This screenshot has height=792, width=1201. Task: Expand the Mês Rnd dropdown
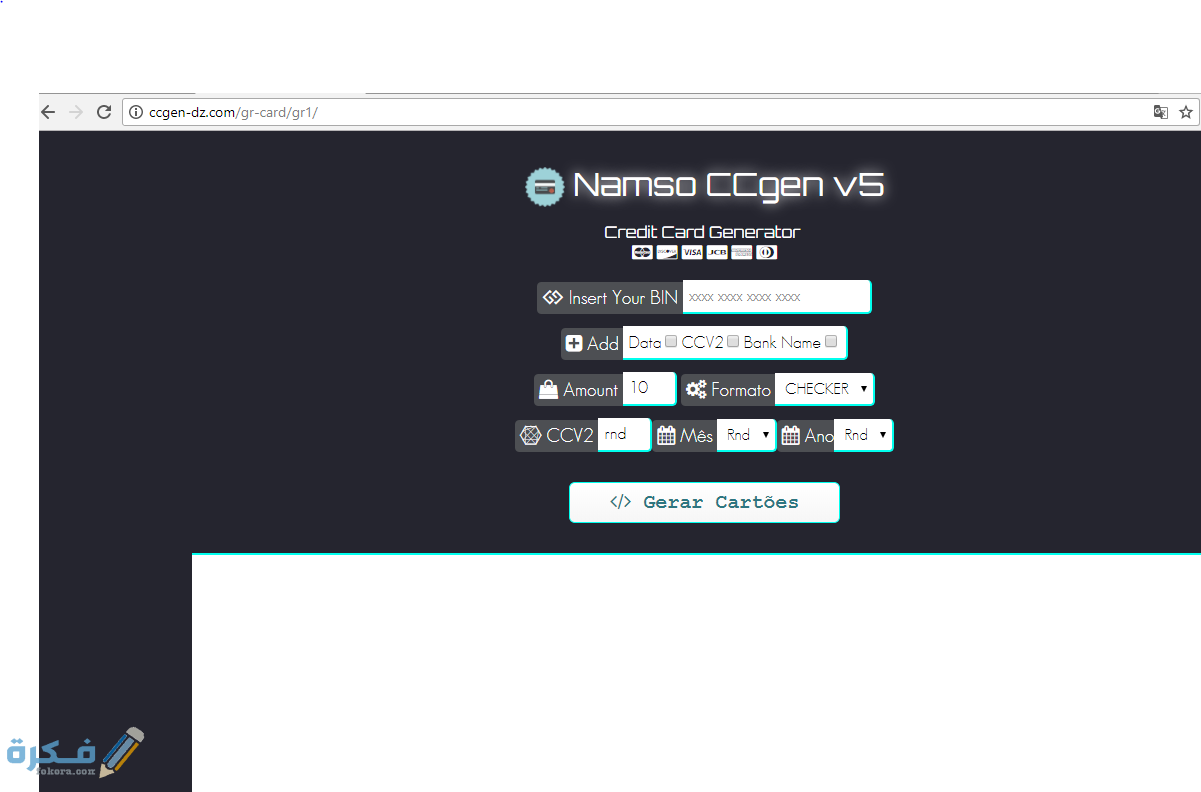747,435
